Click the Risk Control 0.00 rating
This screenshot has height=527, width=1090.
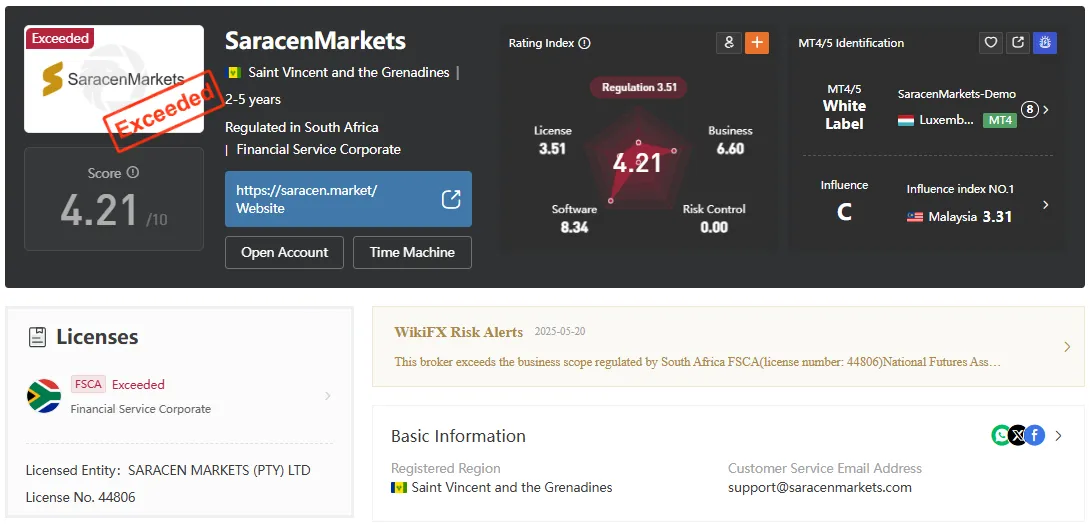click(x=714, y=218)
